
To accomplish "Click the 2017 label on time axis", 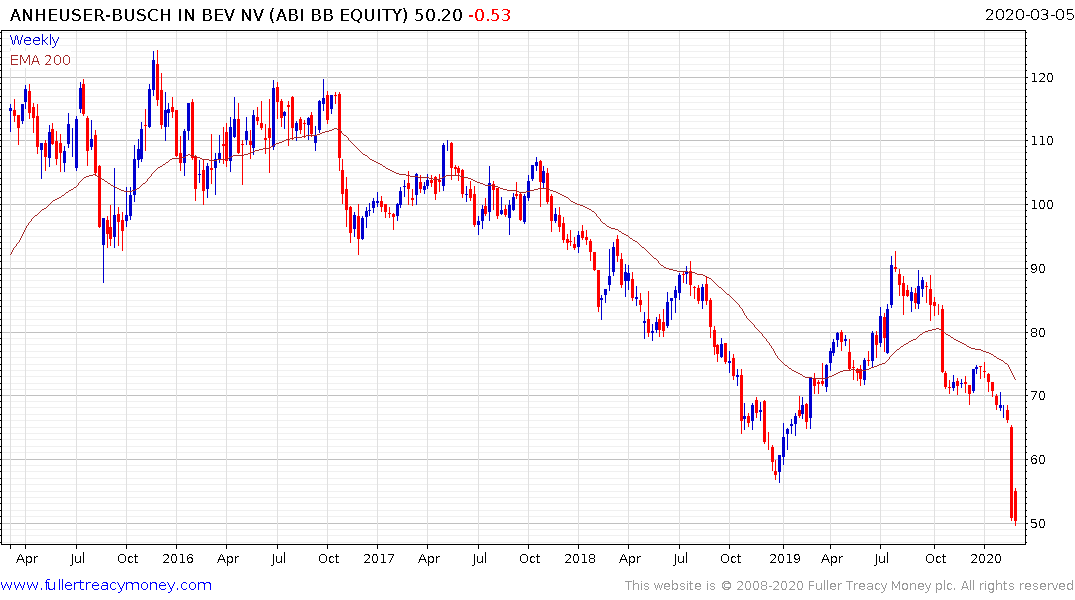I will 378,558.
